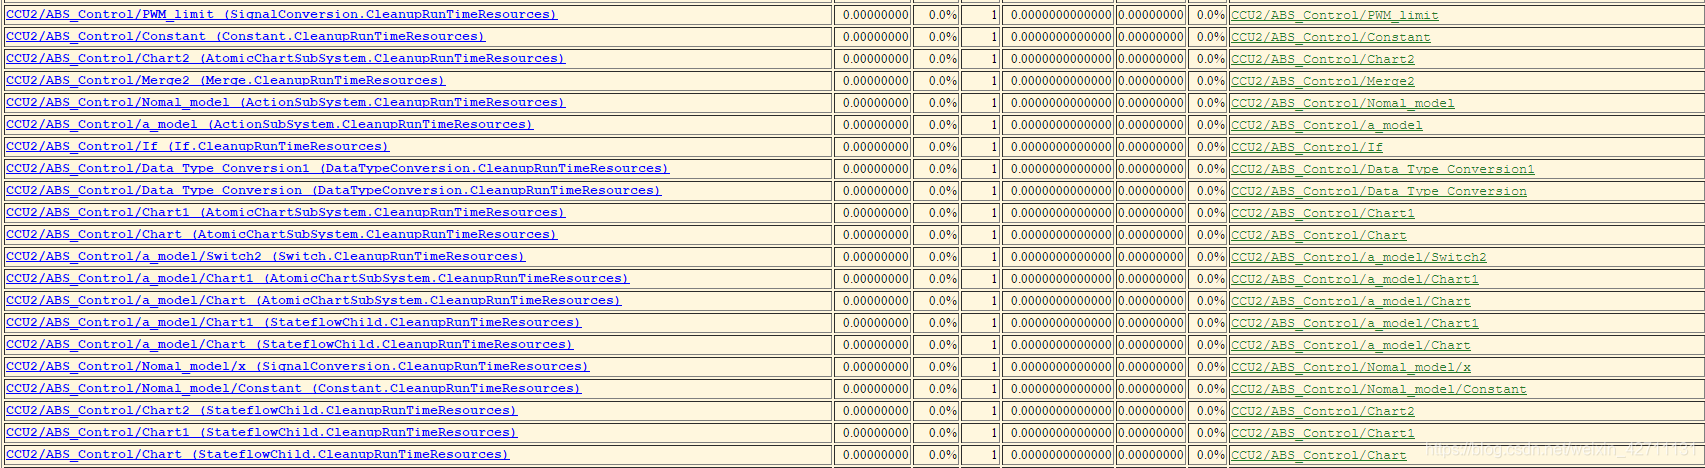Open ABS_Control/Chart StateflowChild.CleanupRunTimeResources link
Image resolution: width=1705 pixels, height=468 pixels.
point(258,455)
